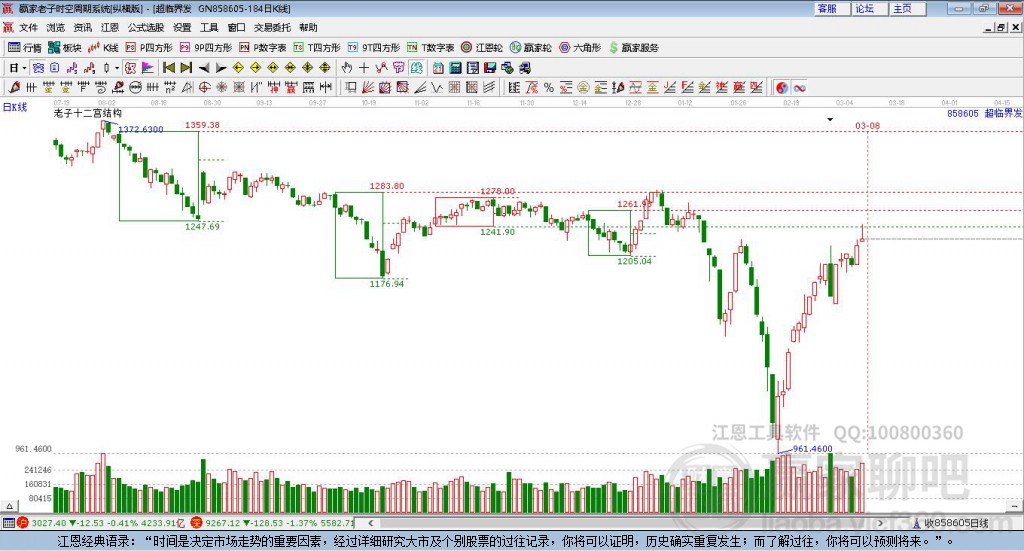Image resolution: width=1024 pixels, height=551 pixels.
Task: Jump to first bar with skip-start arrow
Action: 168,67
